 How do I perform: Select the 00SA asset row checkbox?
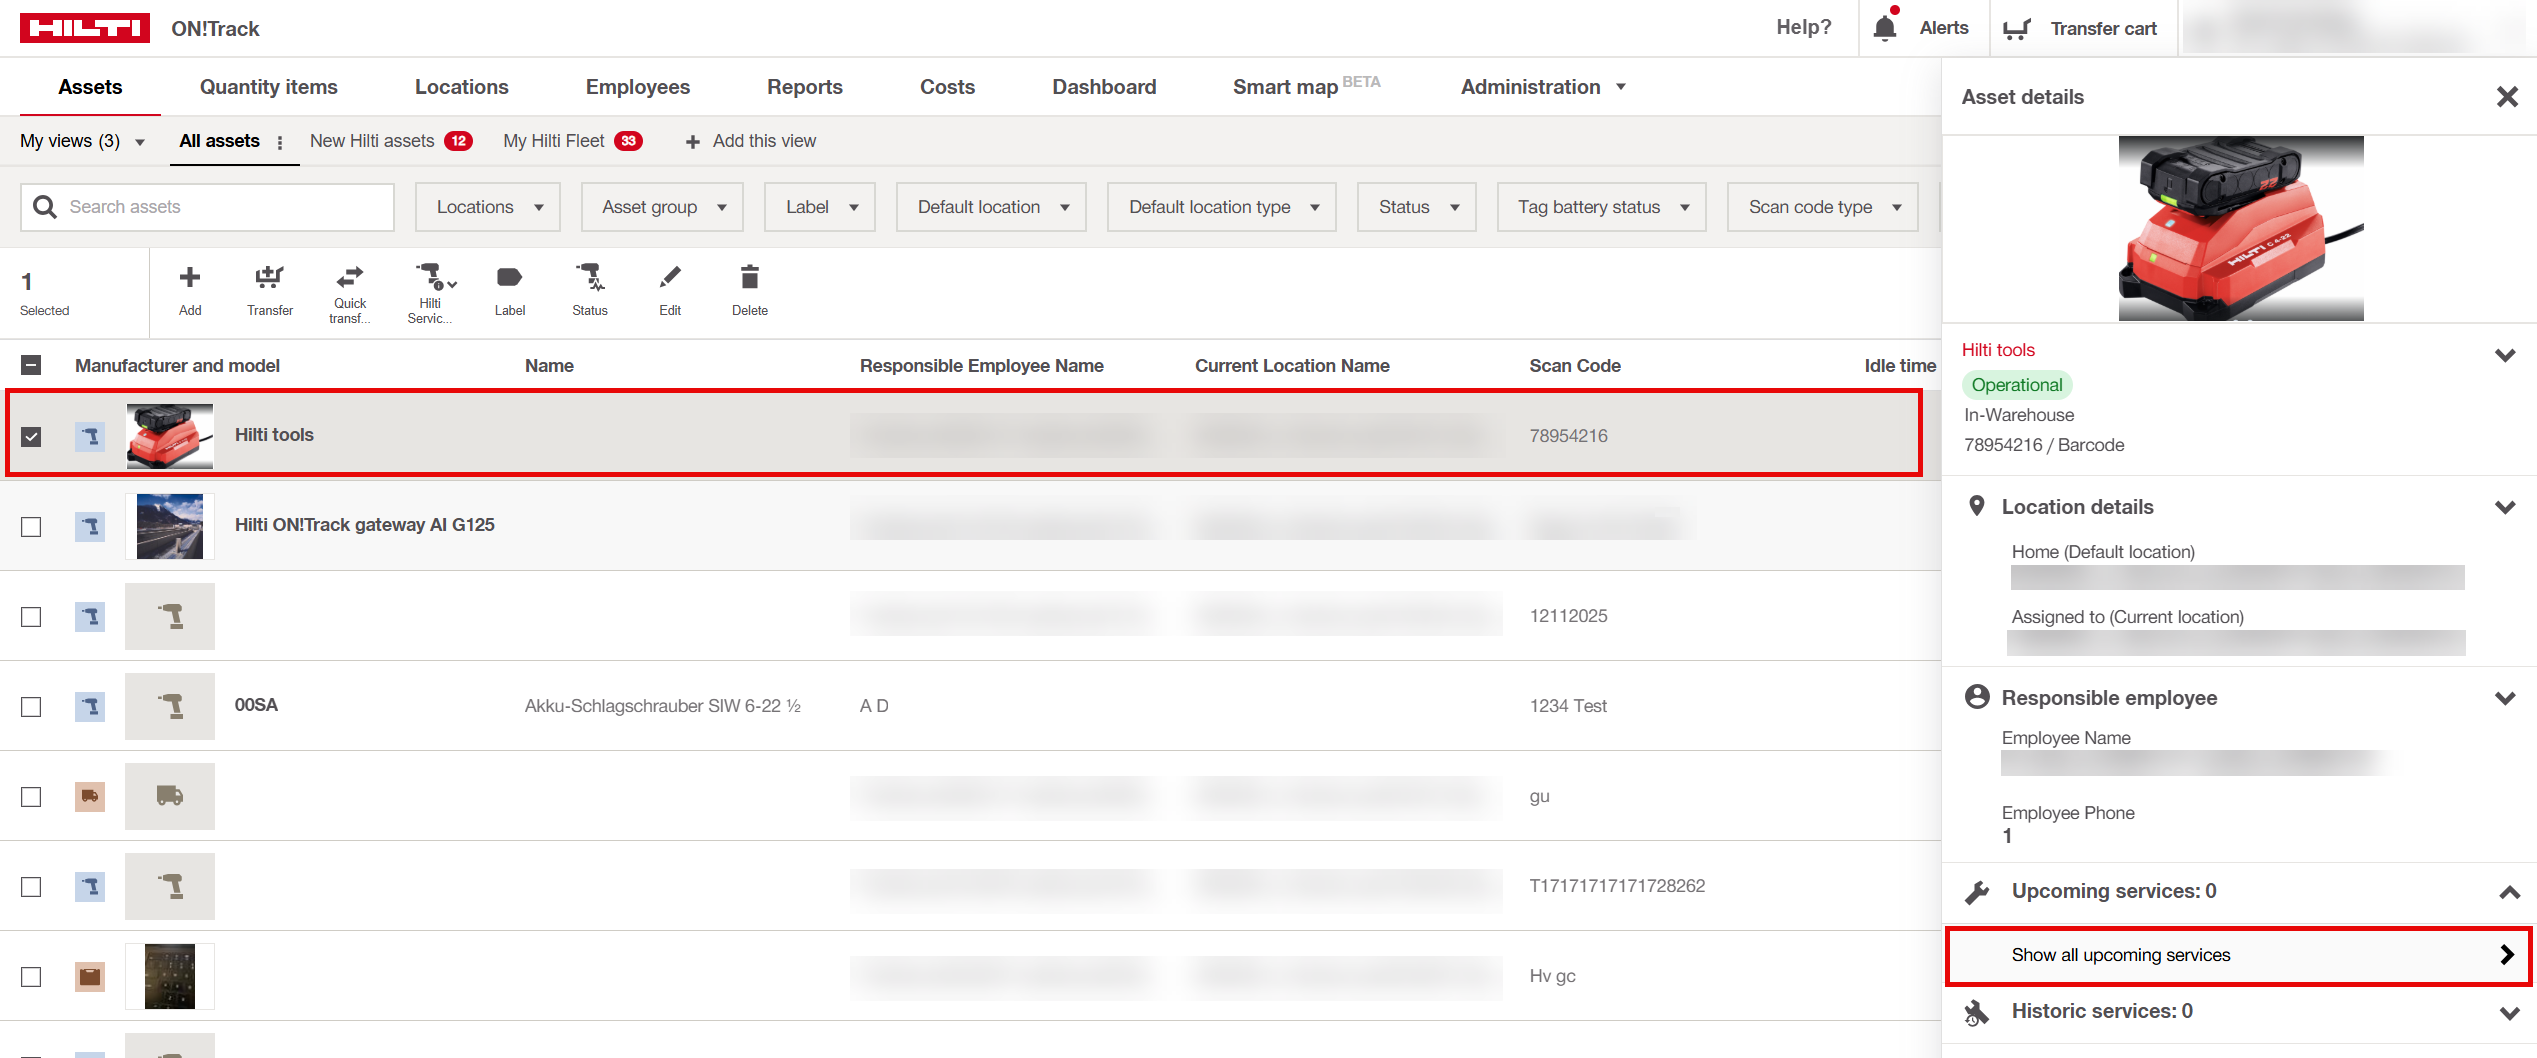pos(31,707)
